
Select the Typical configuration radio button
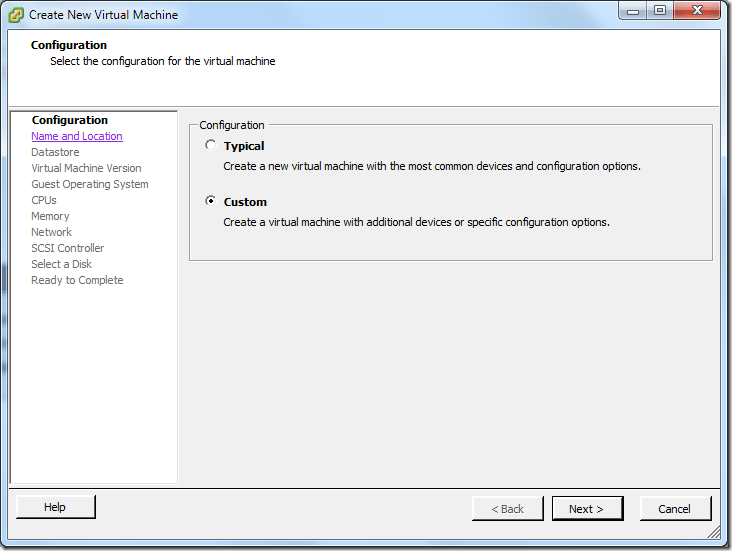click(211, 145)
